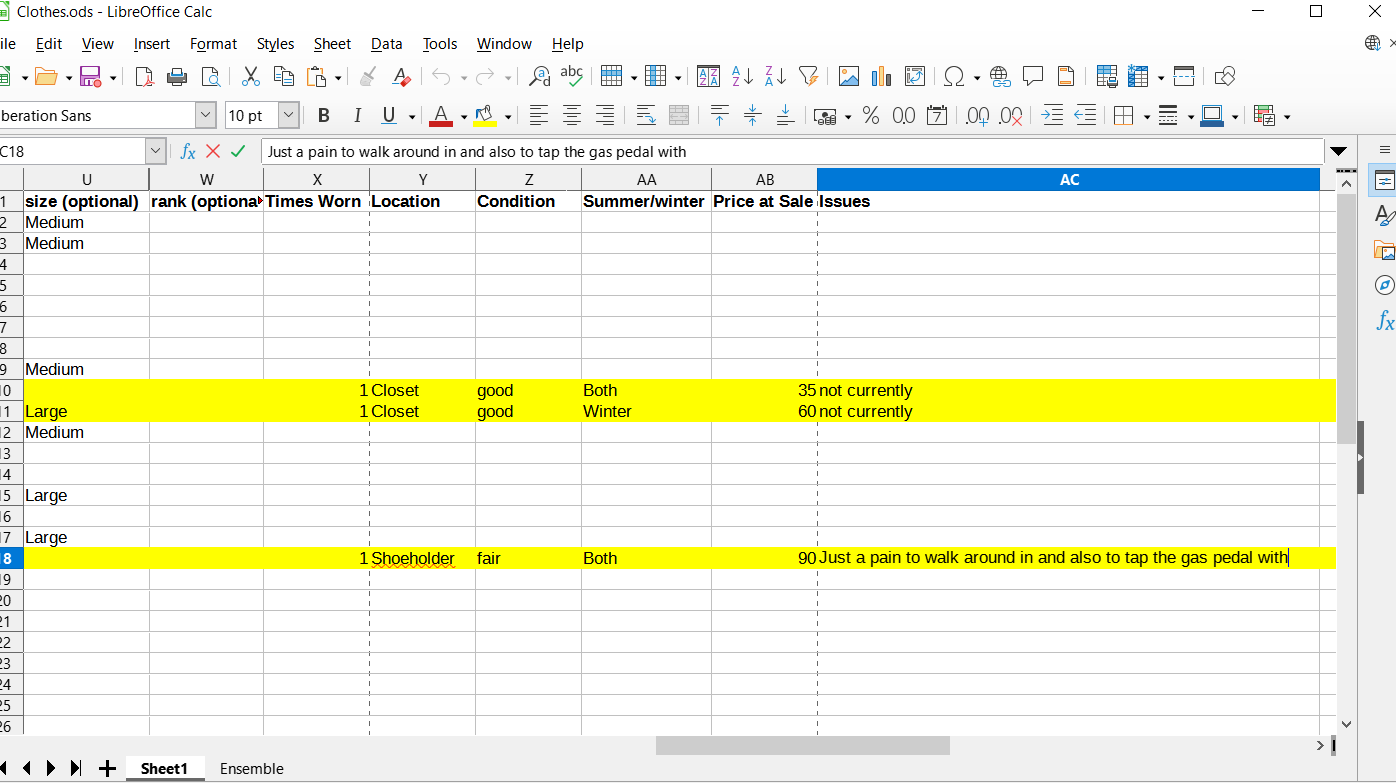The height and width of the screenshot is (783, 1396).
Task: Click the formula input line
Action: pos(792,152)
